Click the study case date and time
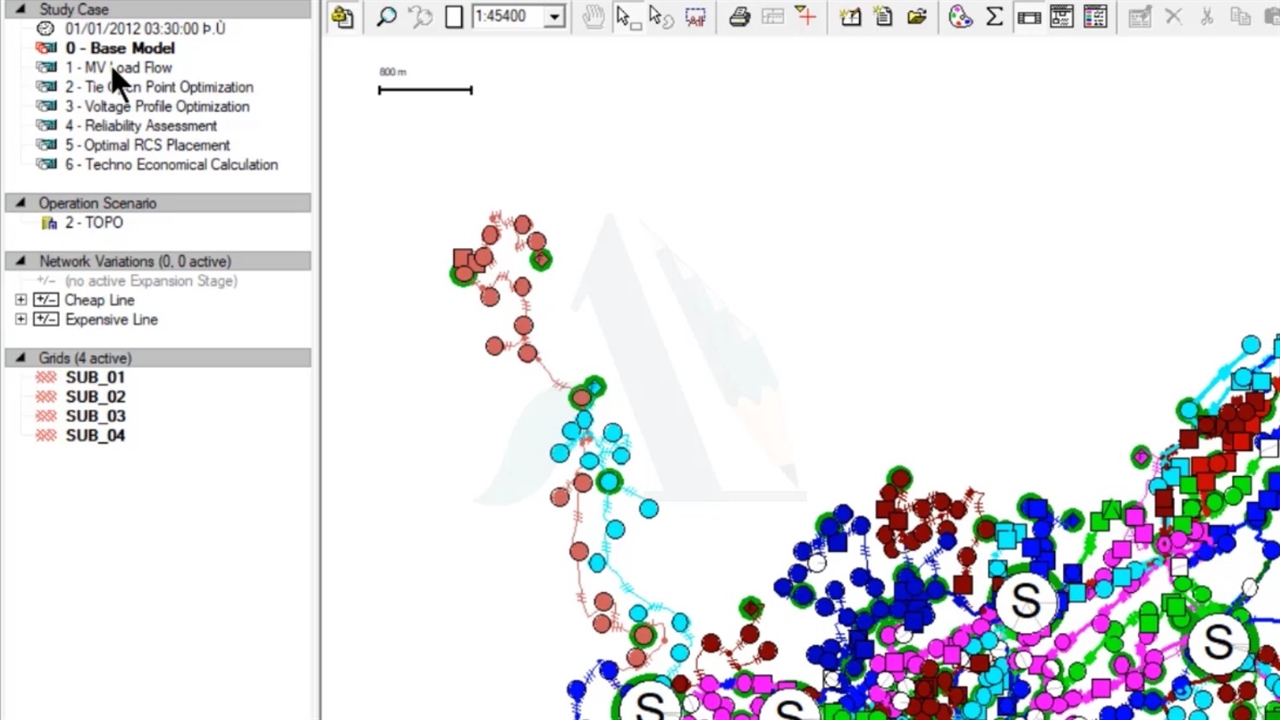The height and width of the screenshot is (720, 1280). coord(145,29)
